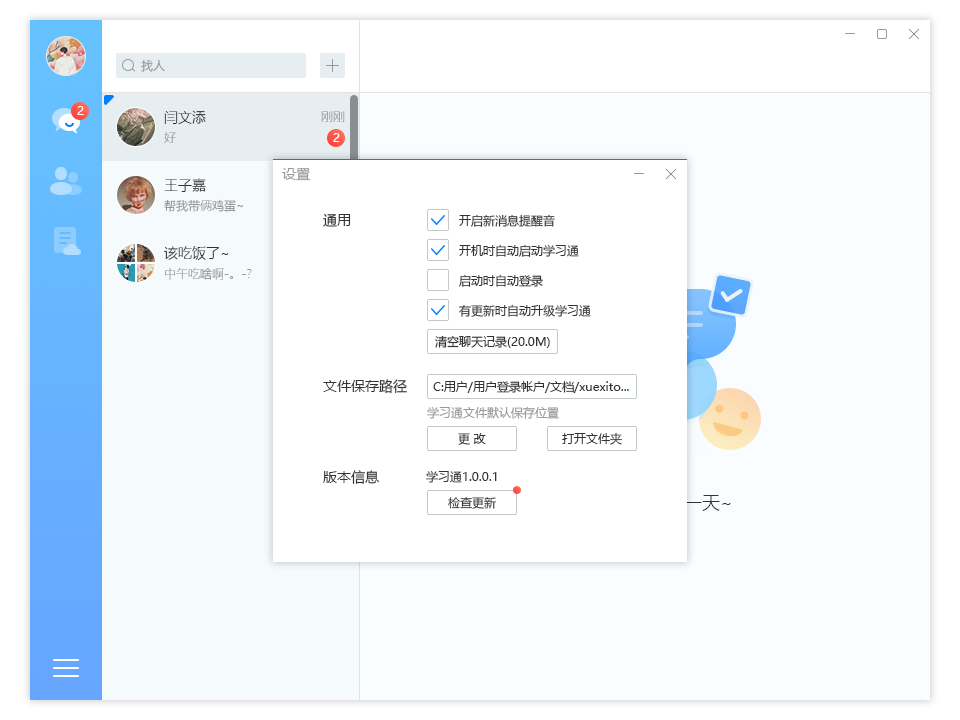The height and width of the screenshot is (720, 960).
Task: Open the cloud notes icon in sidebar
Action: tap(66, 241)
